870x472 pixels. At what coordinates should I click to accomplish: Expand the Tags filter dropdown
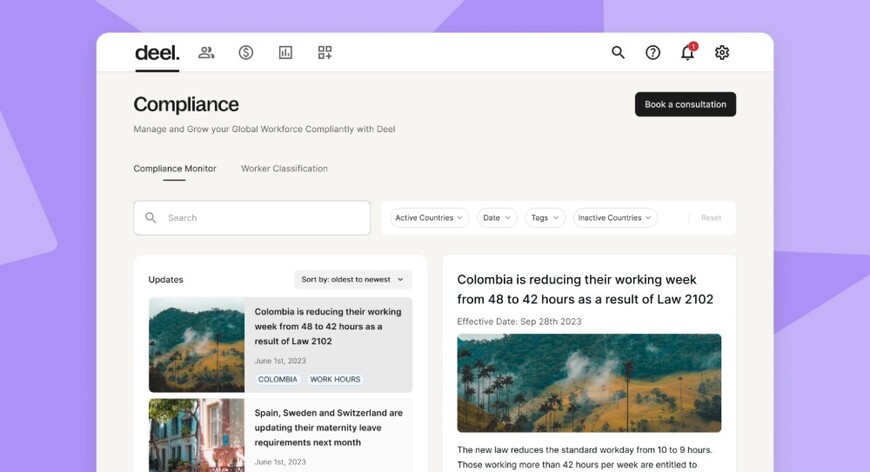(x=545, y=218)
